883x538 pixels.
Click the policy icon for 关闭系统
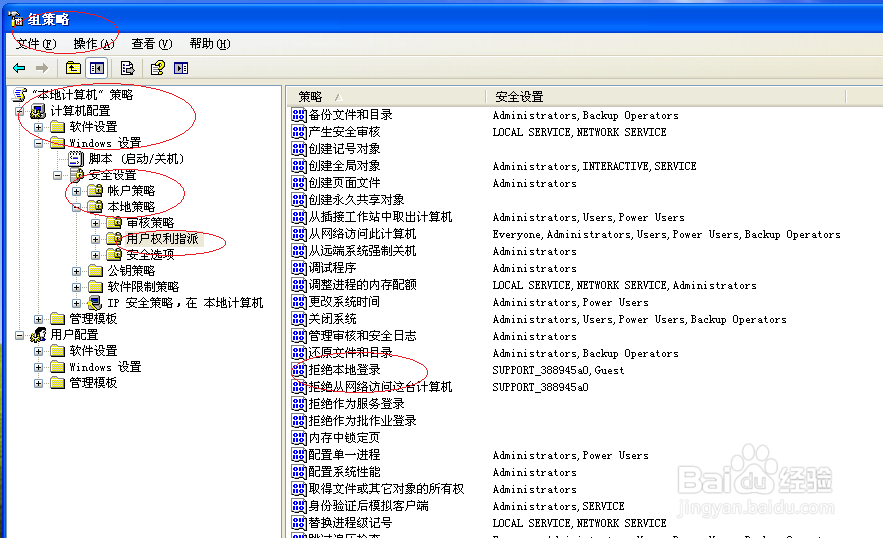coord(298,319)
